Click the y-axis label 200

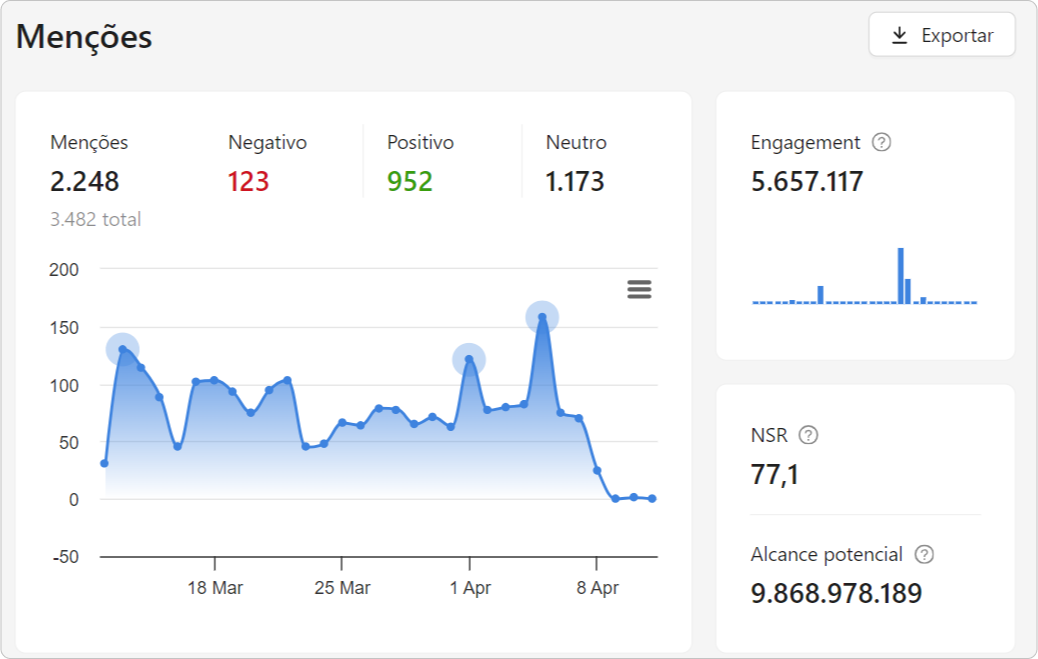point(64,270)
